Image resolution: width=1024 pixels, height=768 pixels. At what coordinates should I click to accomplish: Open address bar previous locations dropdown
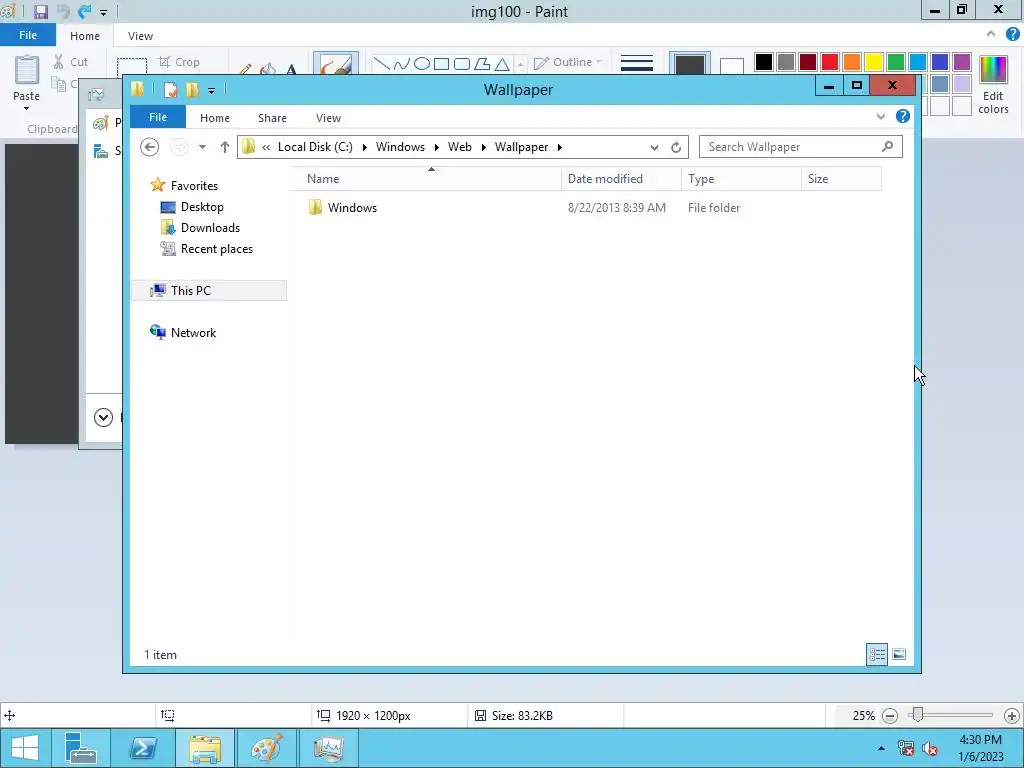pyautogui.click(x=654, y=148)
